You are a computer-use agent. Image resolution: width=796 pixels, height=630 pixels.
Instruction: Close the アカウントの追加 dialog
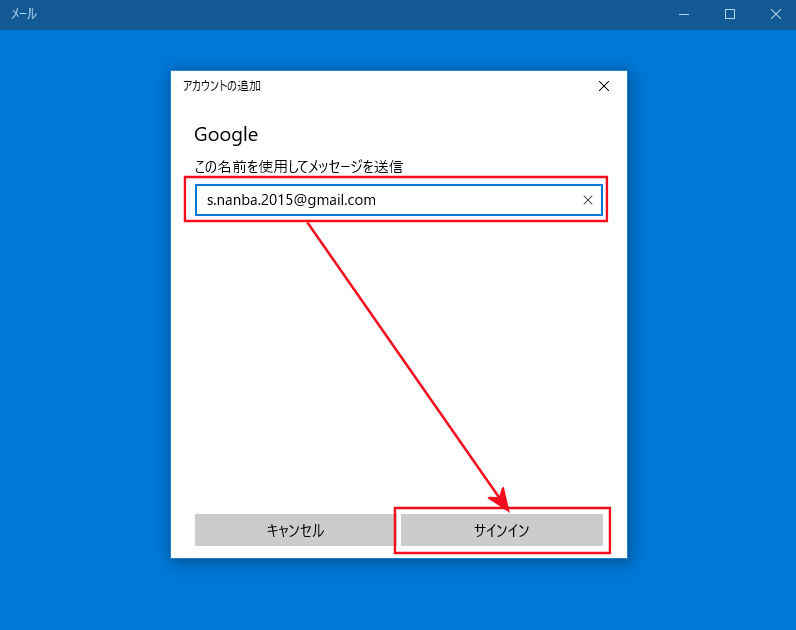click(604, 86)
